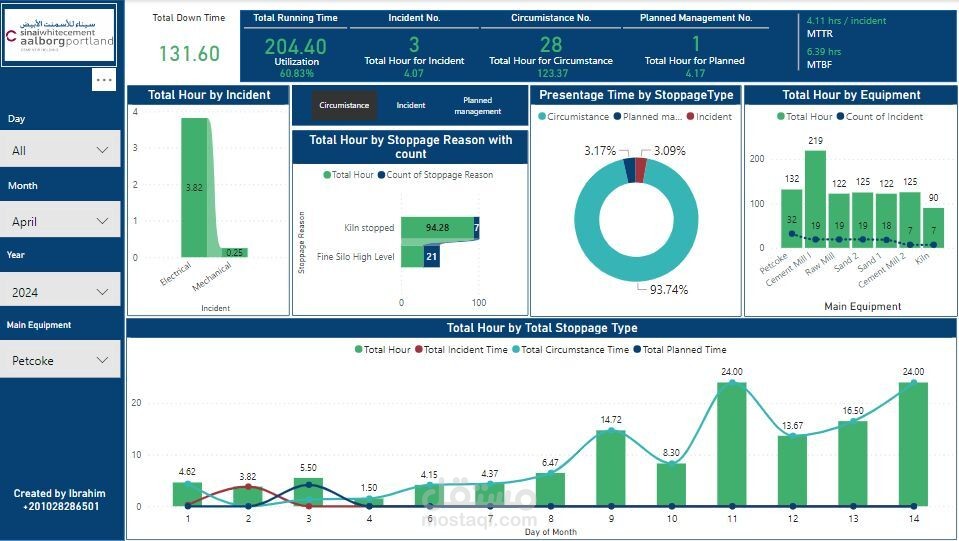Select the day 3 bar labeled 5.50

(x=308, y=492)
